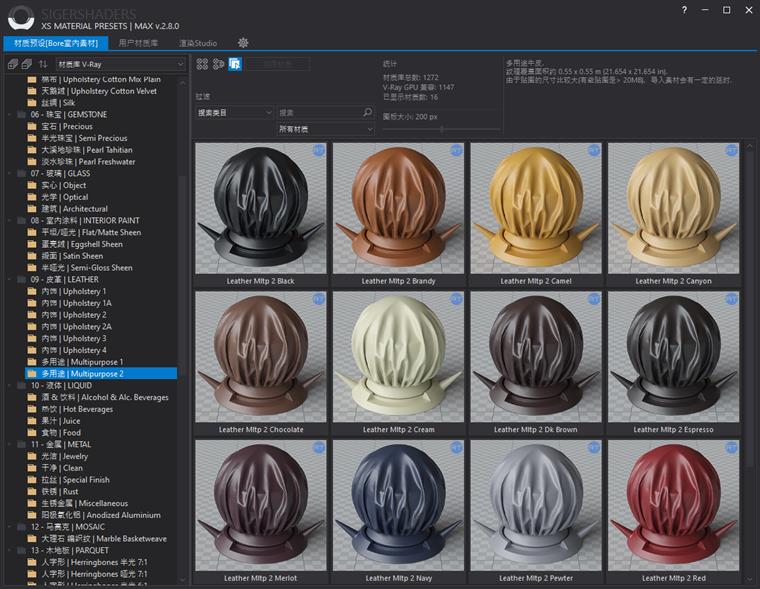Click the badge on Leather Mltp 2 Black

[x=318, y=151]
